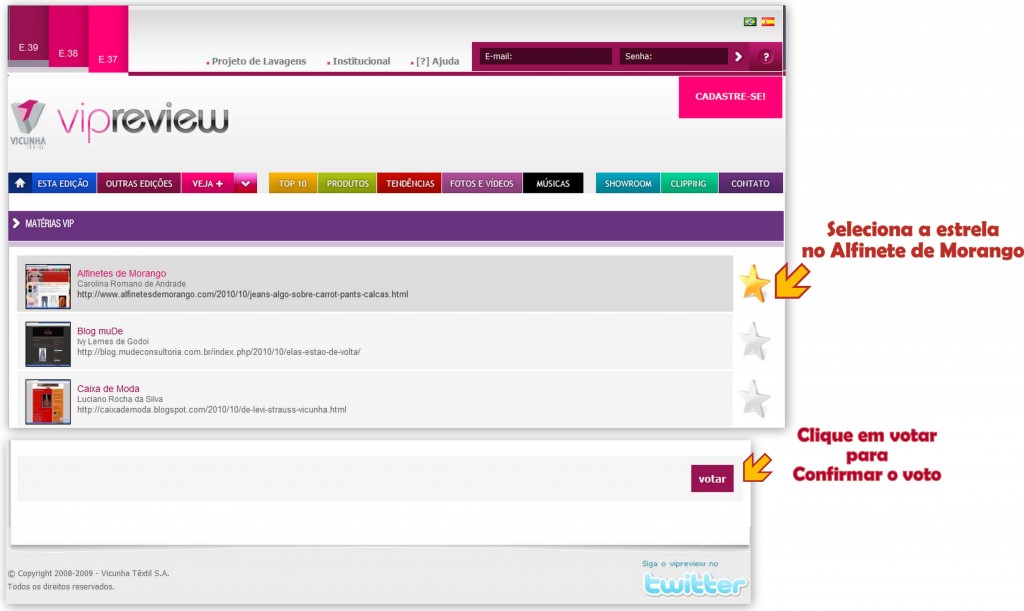Click the E-mail input field

(x=545, y=56)
